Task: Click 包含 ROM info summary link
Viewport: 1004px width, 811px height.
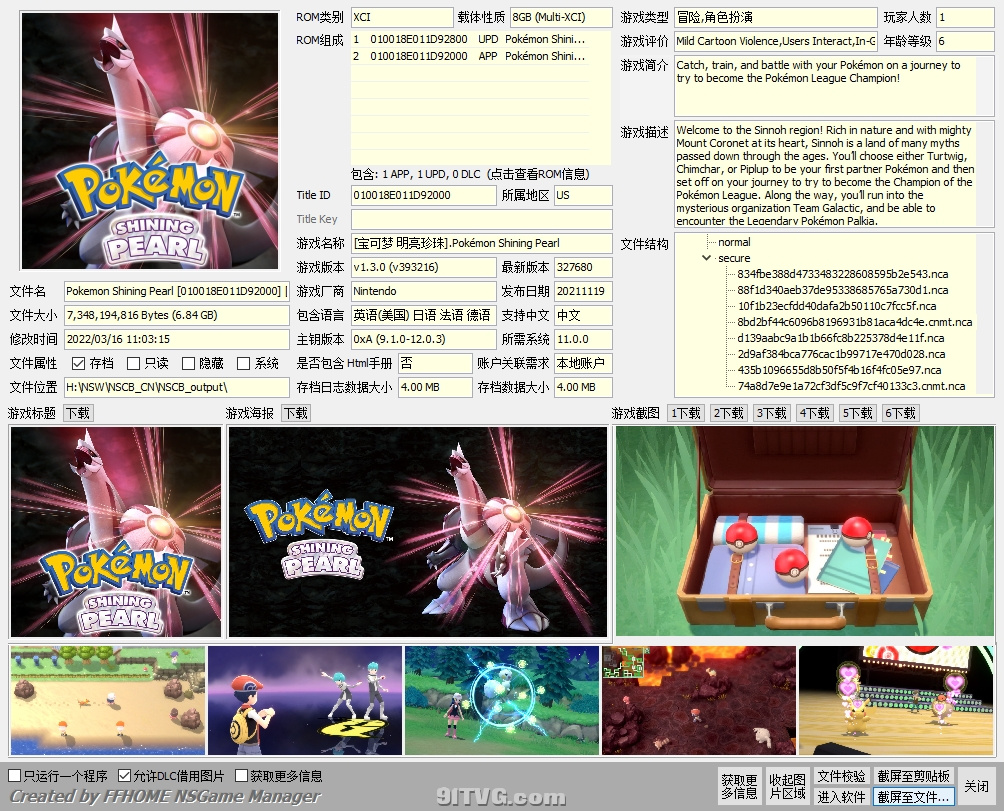Action: click(470, 174)
